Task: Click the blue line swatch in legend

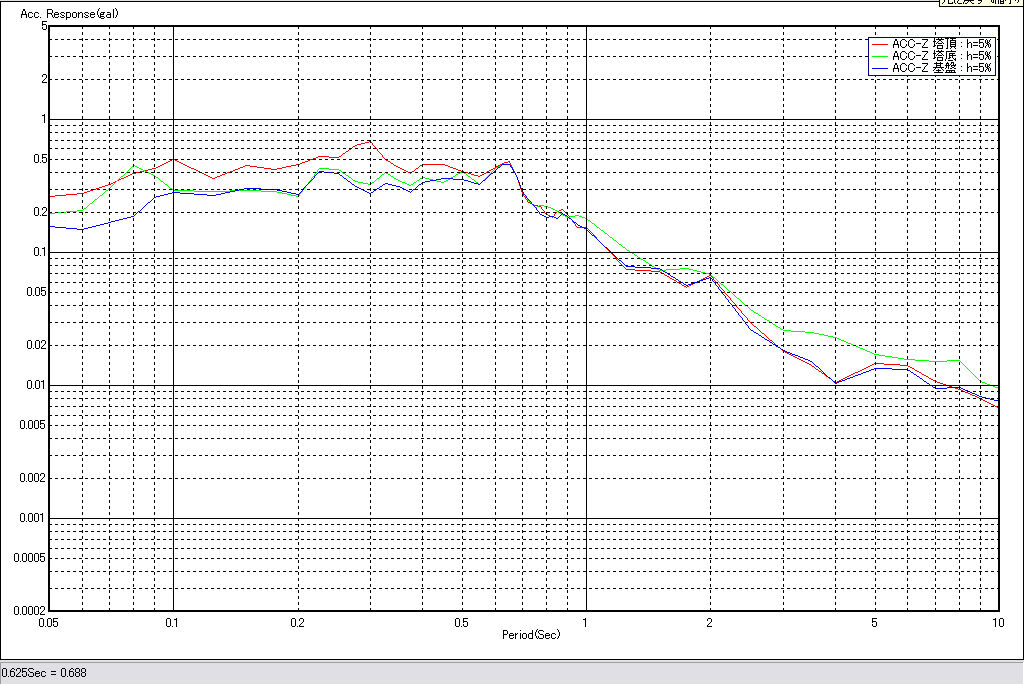Action: (879, 68)
